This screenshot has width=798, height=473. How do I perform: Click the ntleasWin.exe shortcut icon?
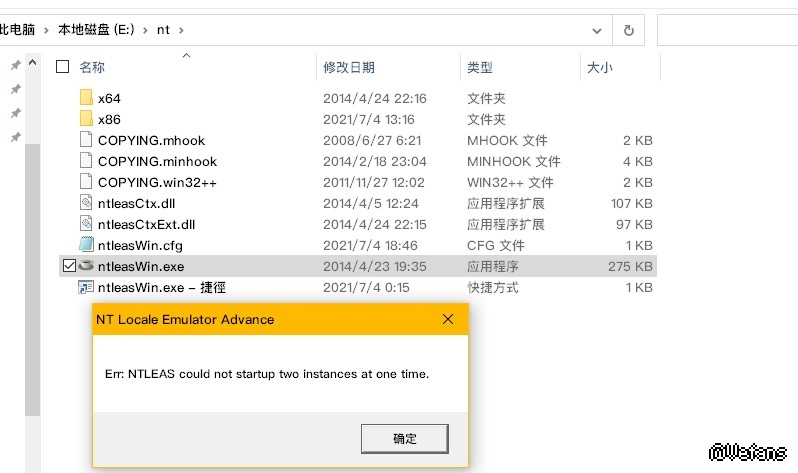click(x=86, y=287)
